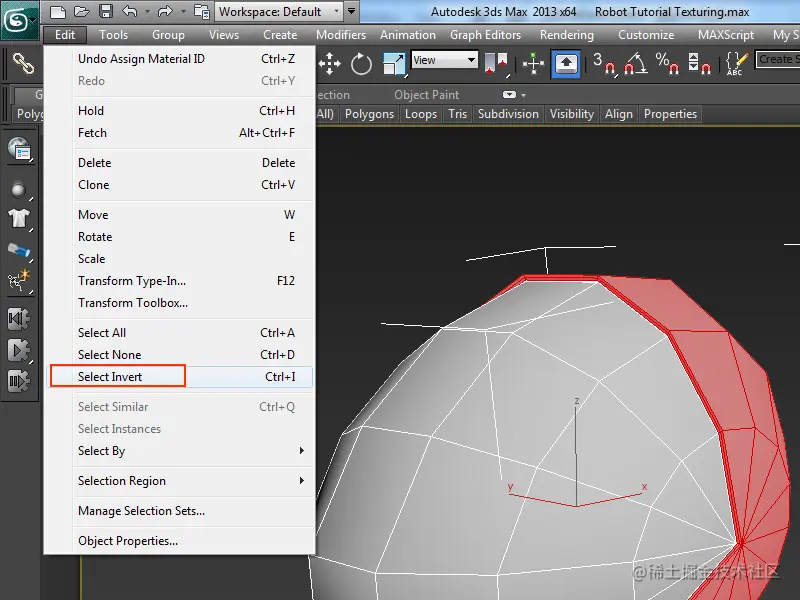Click the blue capsule icon in the left toolbar
Viewport: 800px width, 600px height.
(19, 250)
